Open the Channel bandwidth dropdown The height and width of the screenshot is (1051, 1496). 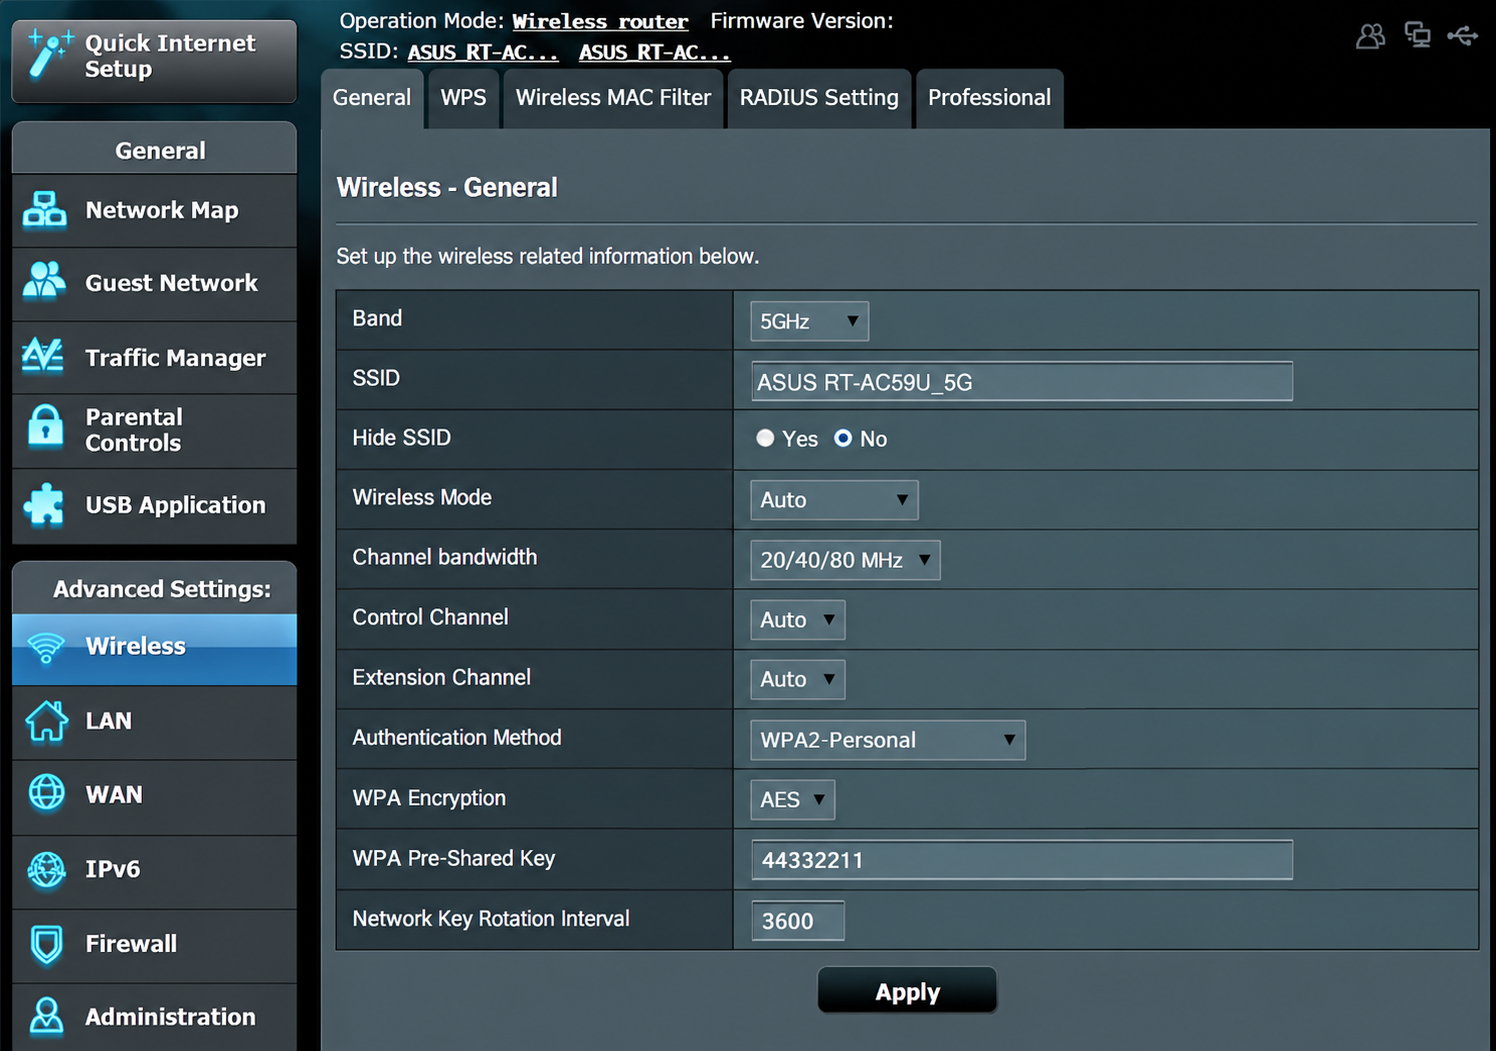[x=845, y=560]
